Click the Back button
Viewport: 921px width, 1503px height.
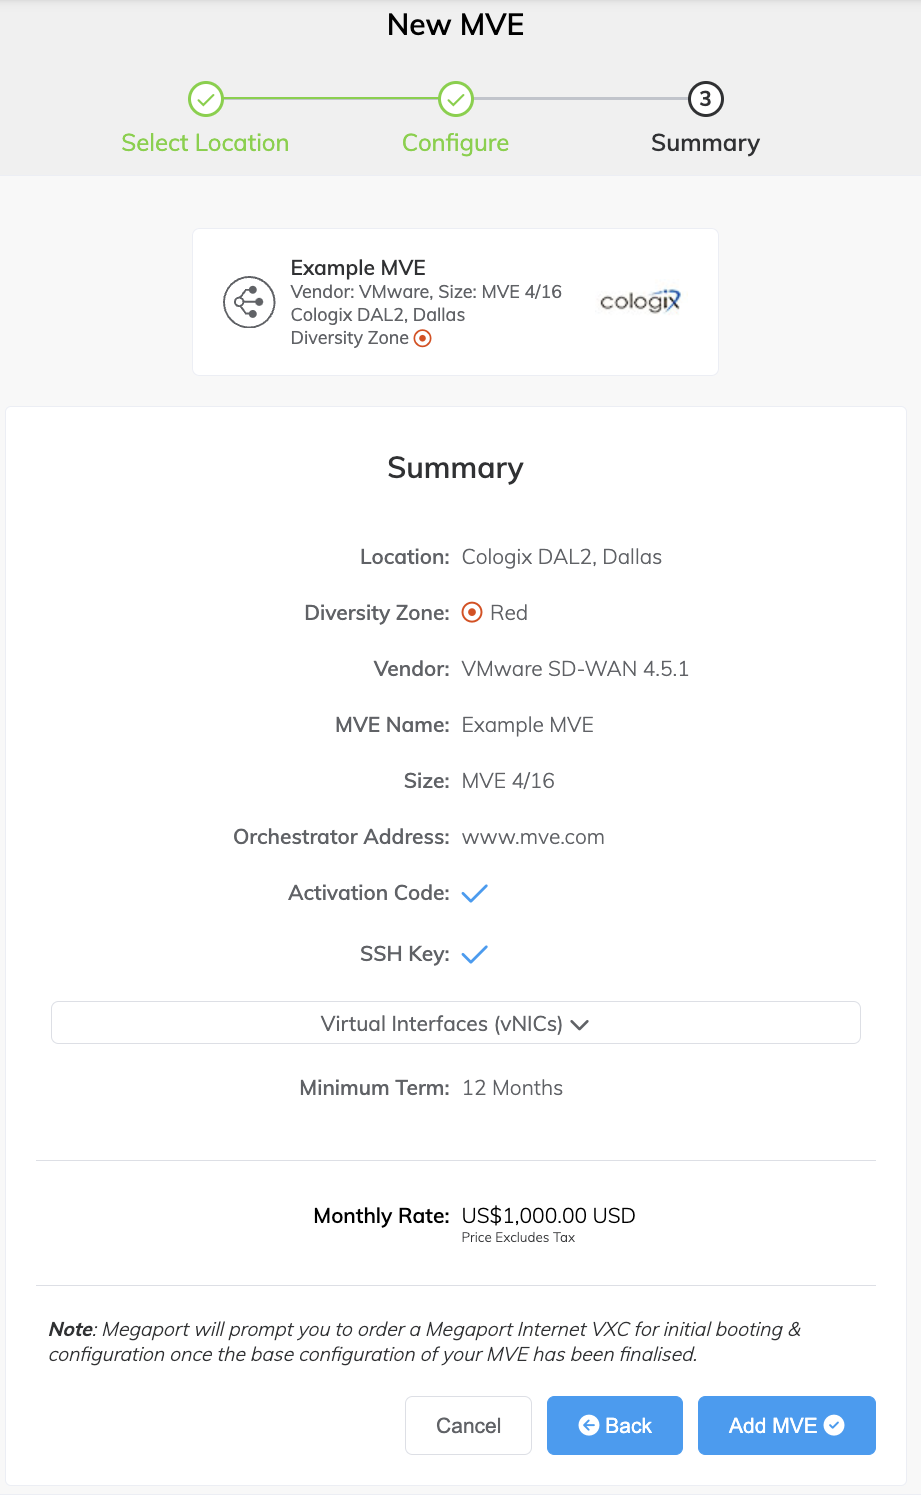click(615, 1425)
